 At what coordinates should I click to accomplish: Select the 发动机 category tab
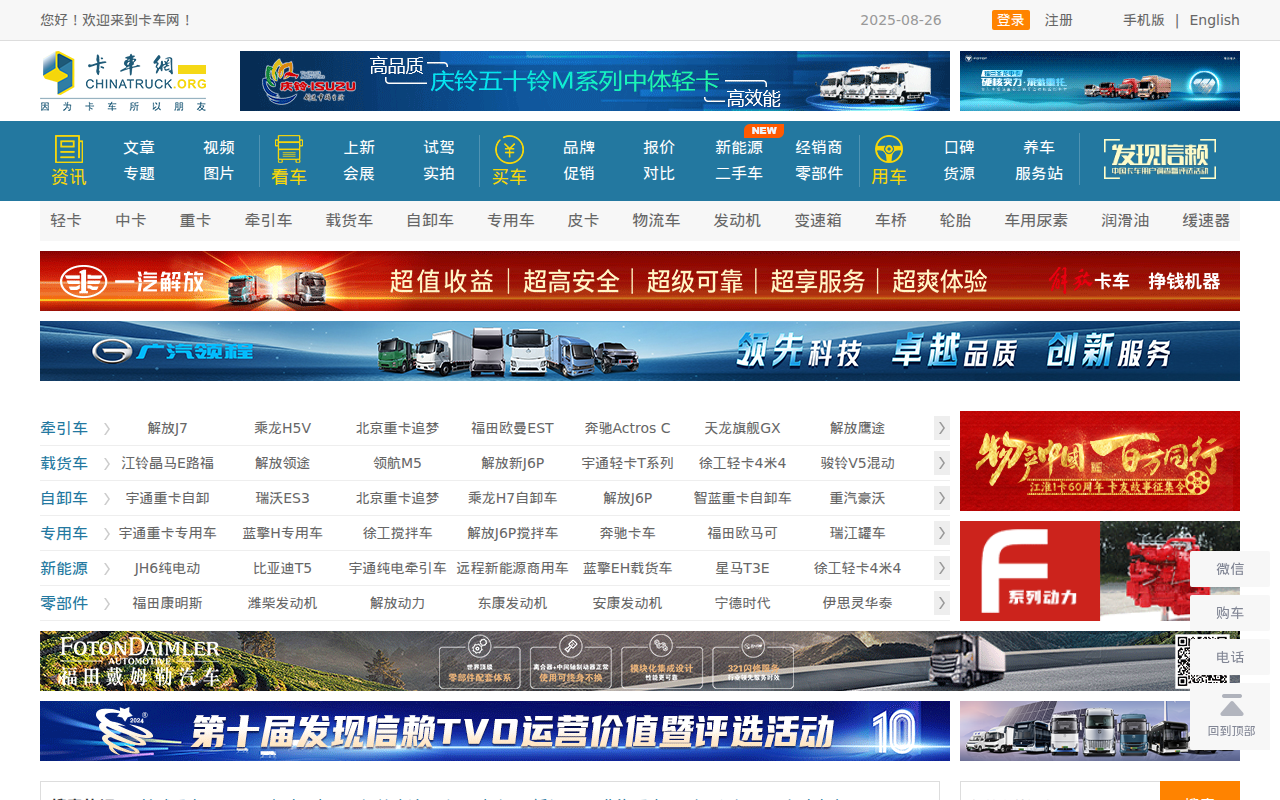pyautogui.click(x=737, y=220)
